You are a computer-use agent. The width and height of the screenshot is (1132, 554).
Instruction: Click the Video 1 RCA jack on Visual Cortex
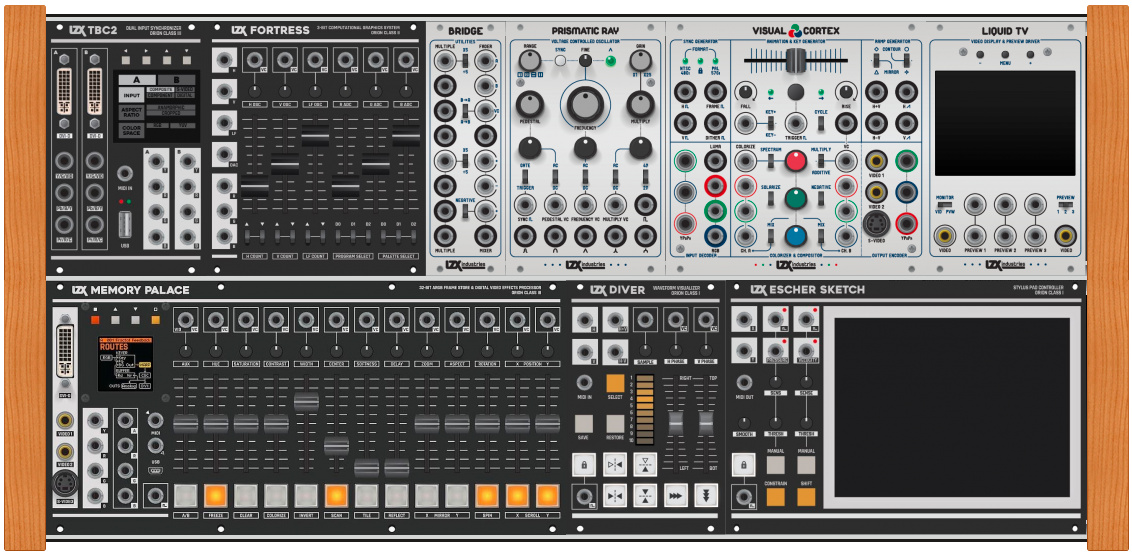pos(876,160)
